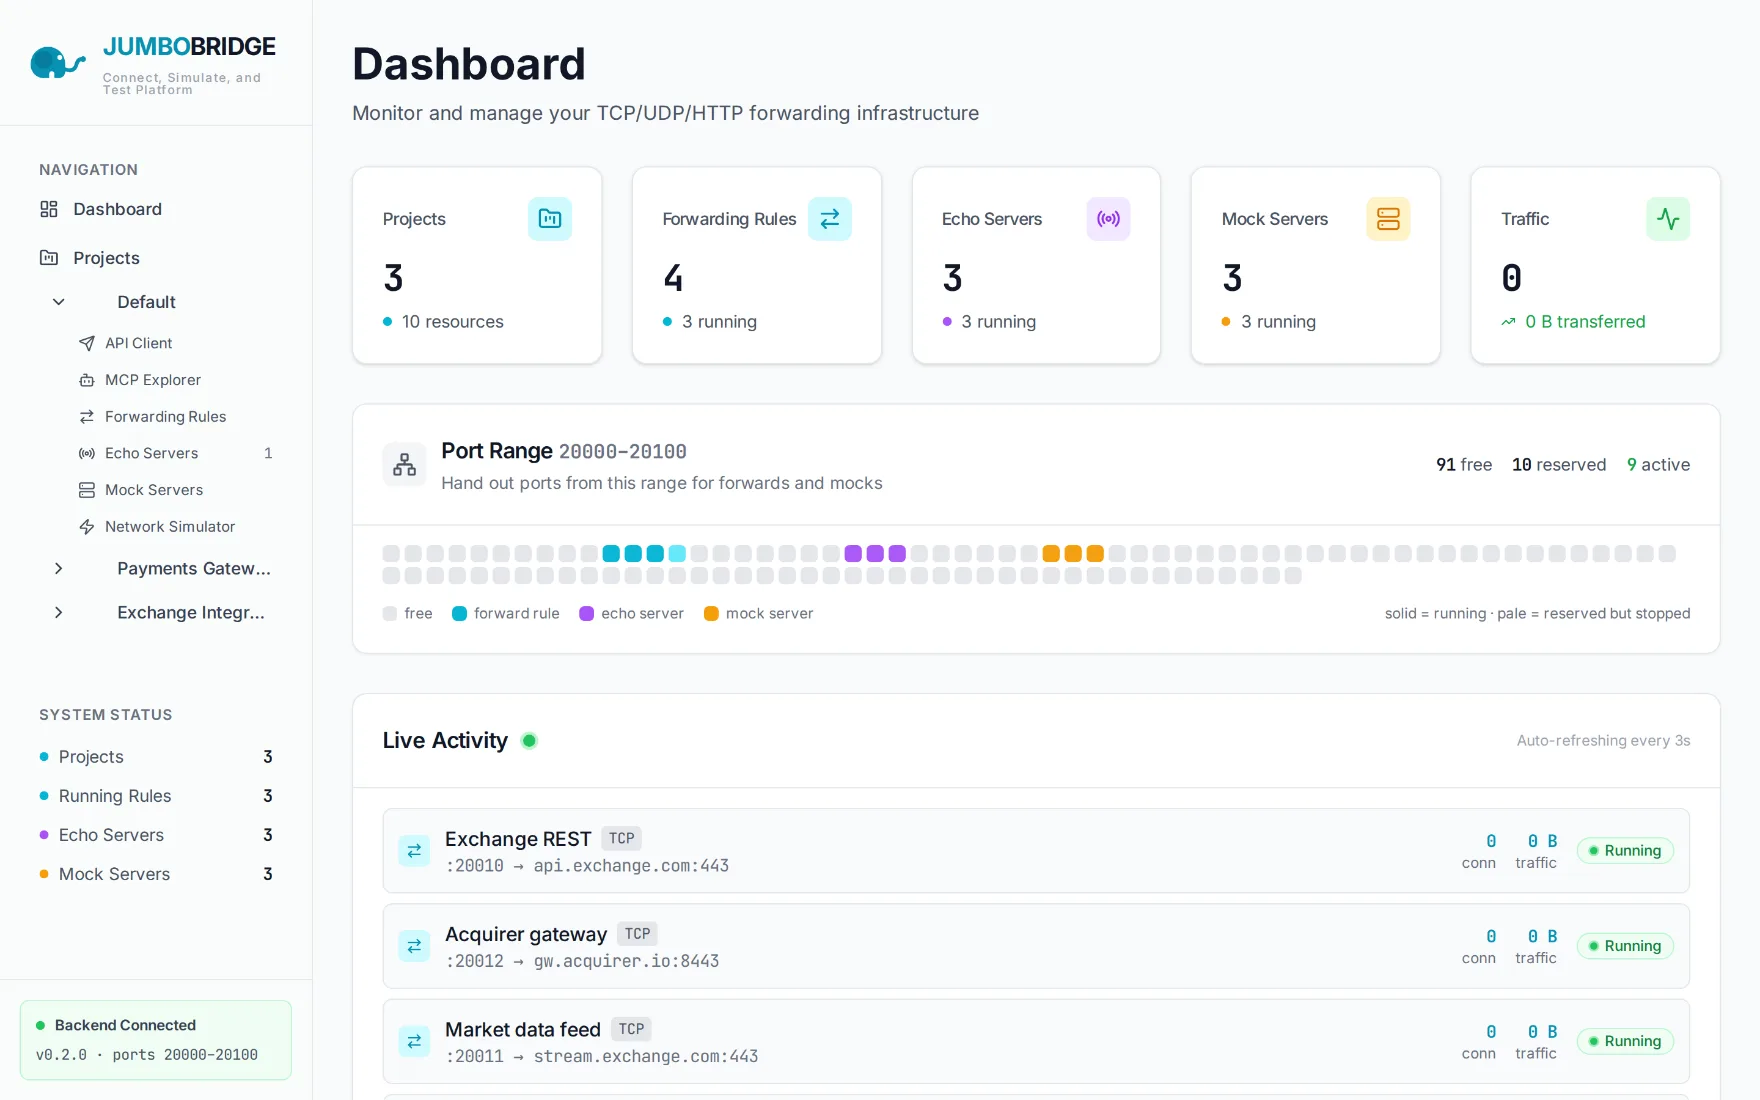Click the Acquirer gateway Running status badge

click(x=1625, y=946)
